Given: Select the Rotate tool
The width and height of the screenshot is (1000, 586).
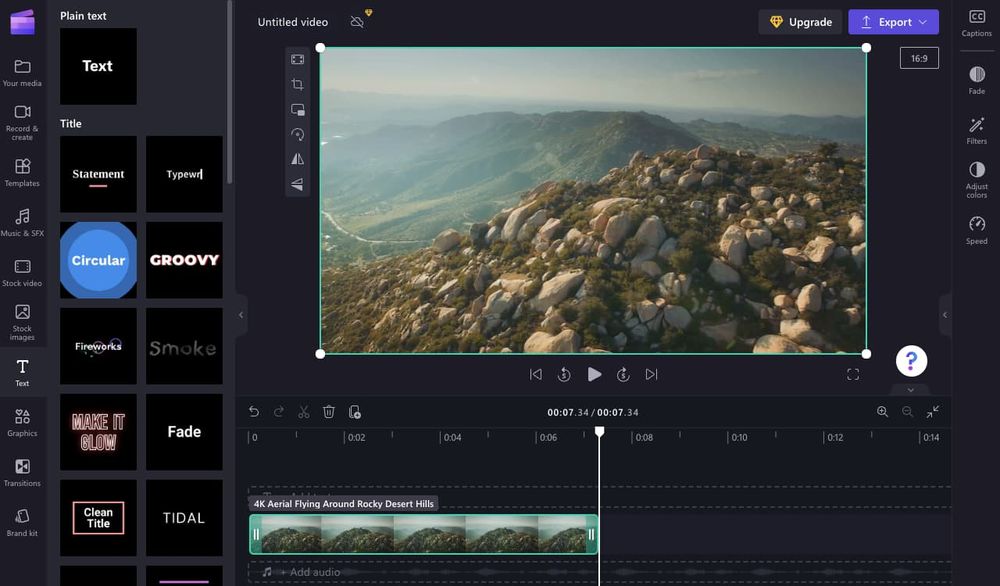Looking at the screenshot, I should point(297,134).
